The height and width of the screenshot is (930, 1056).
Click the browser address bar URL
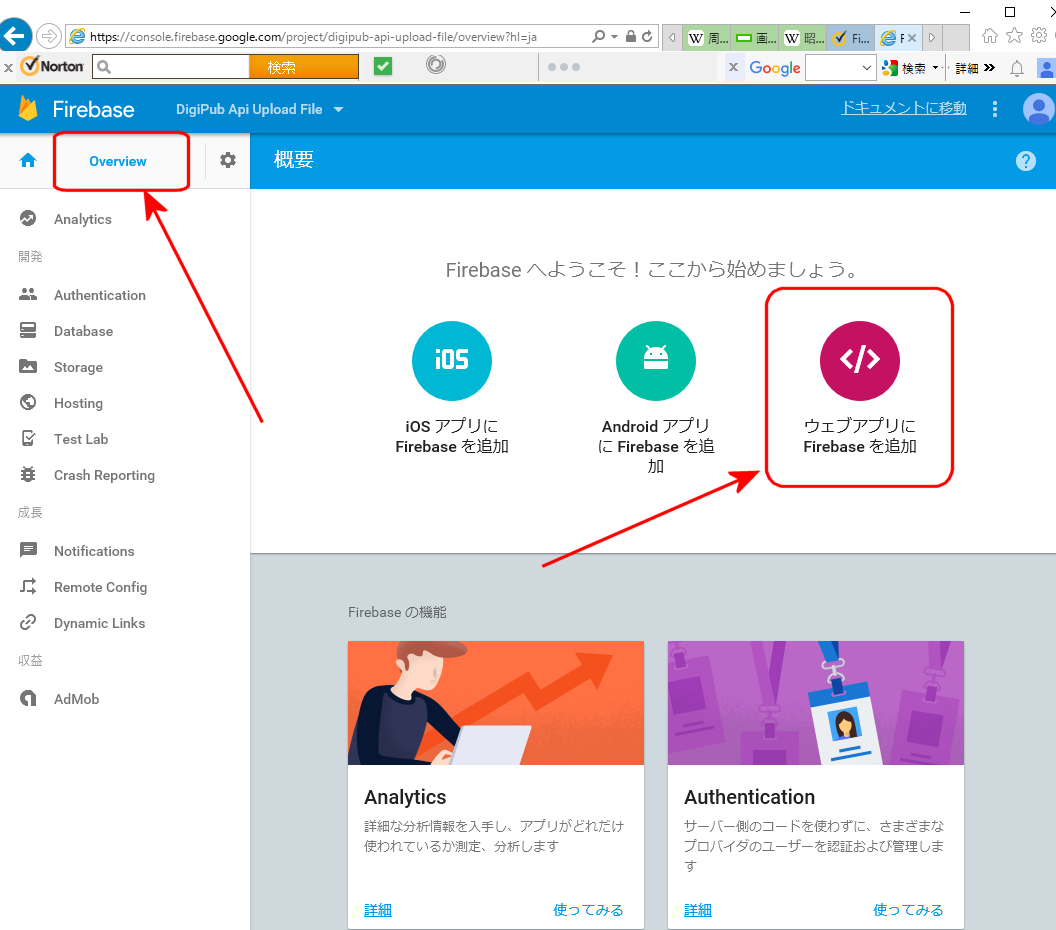tap(313, 36)
